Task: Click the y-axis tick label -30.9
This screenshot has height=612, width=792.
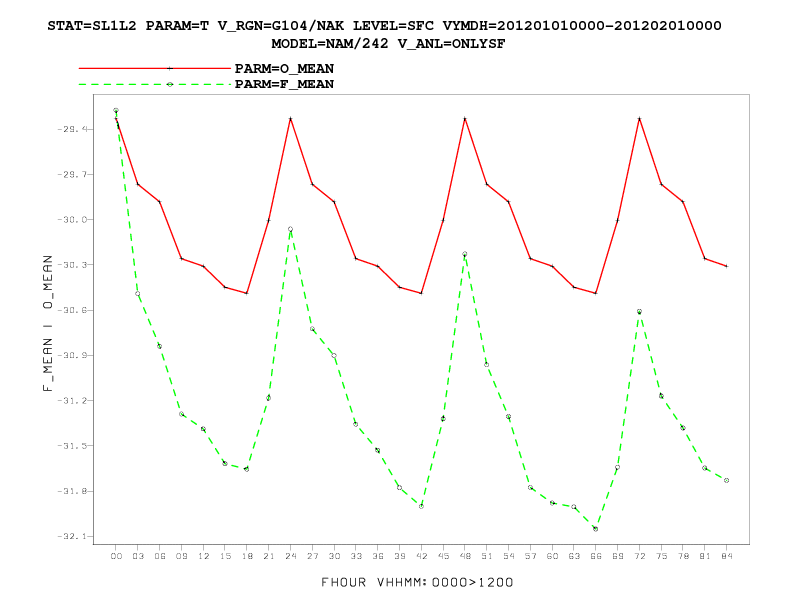Action: pyautogui.click(x=71, y=355)
